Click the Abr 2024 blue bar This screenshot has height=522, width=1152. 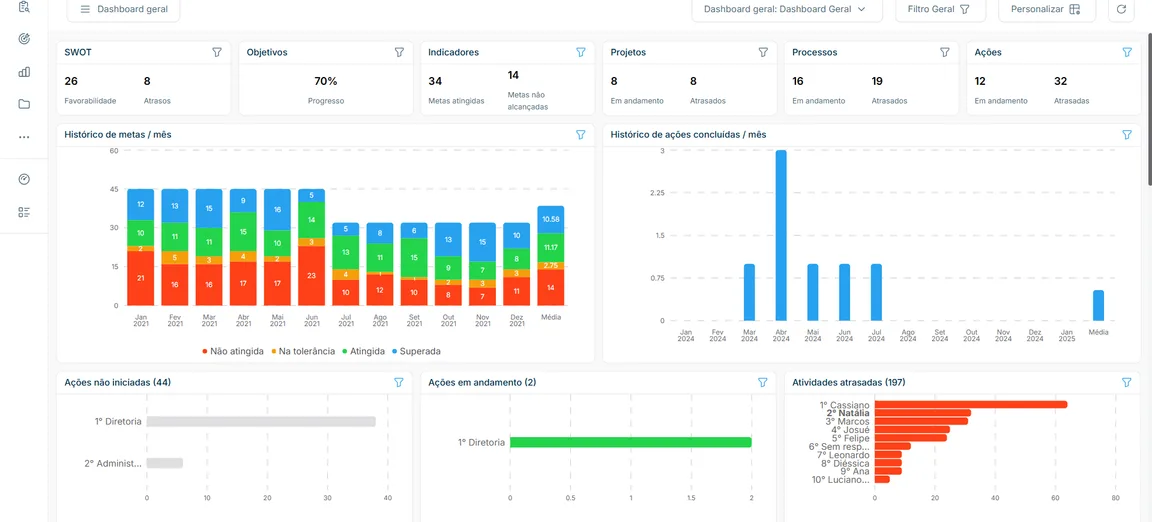click(x=781, y=235)
